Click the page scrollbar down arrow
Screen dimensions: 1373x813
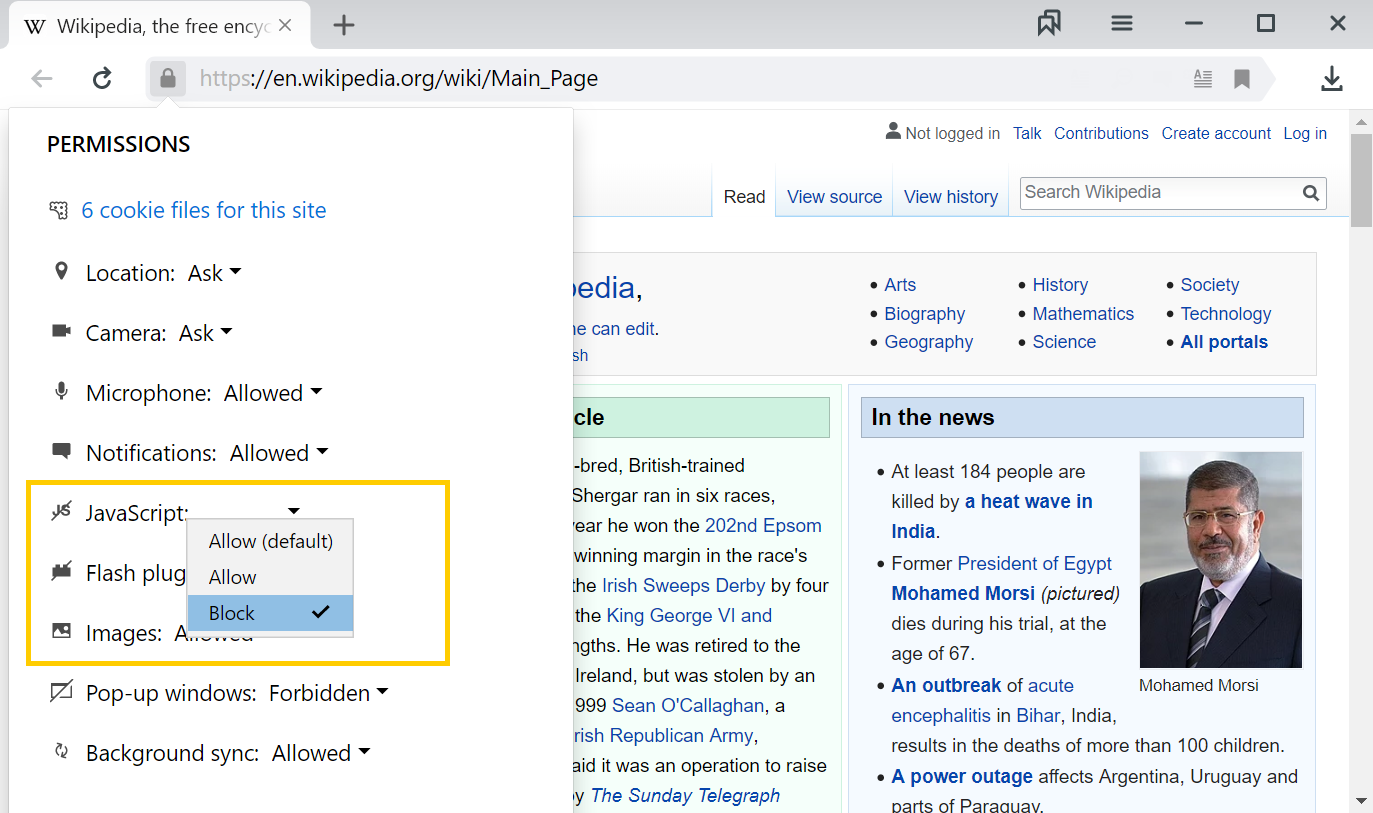(1361, 801)
